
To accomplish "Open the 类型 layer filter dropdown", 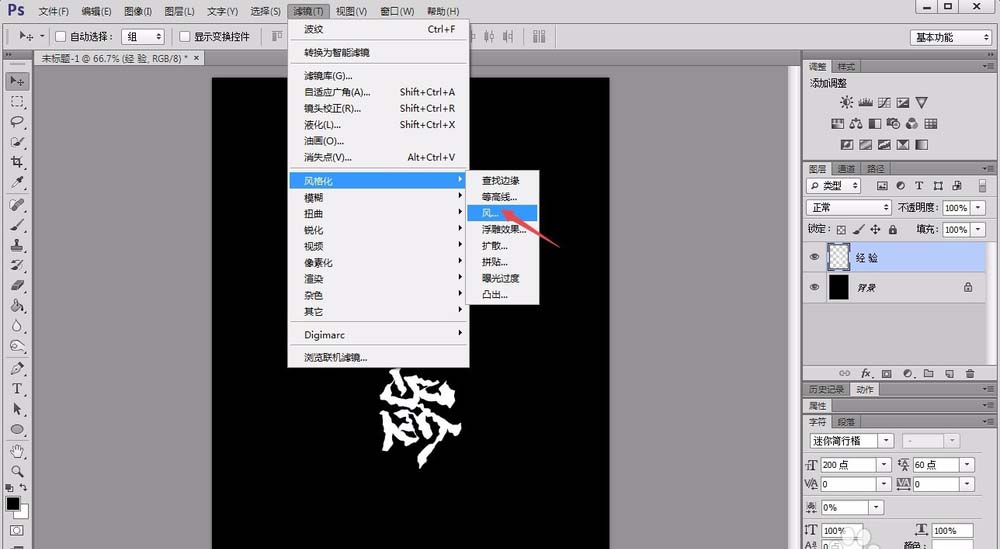I will [x=834, y=186].
